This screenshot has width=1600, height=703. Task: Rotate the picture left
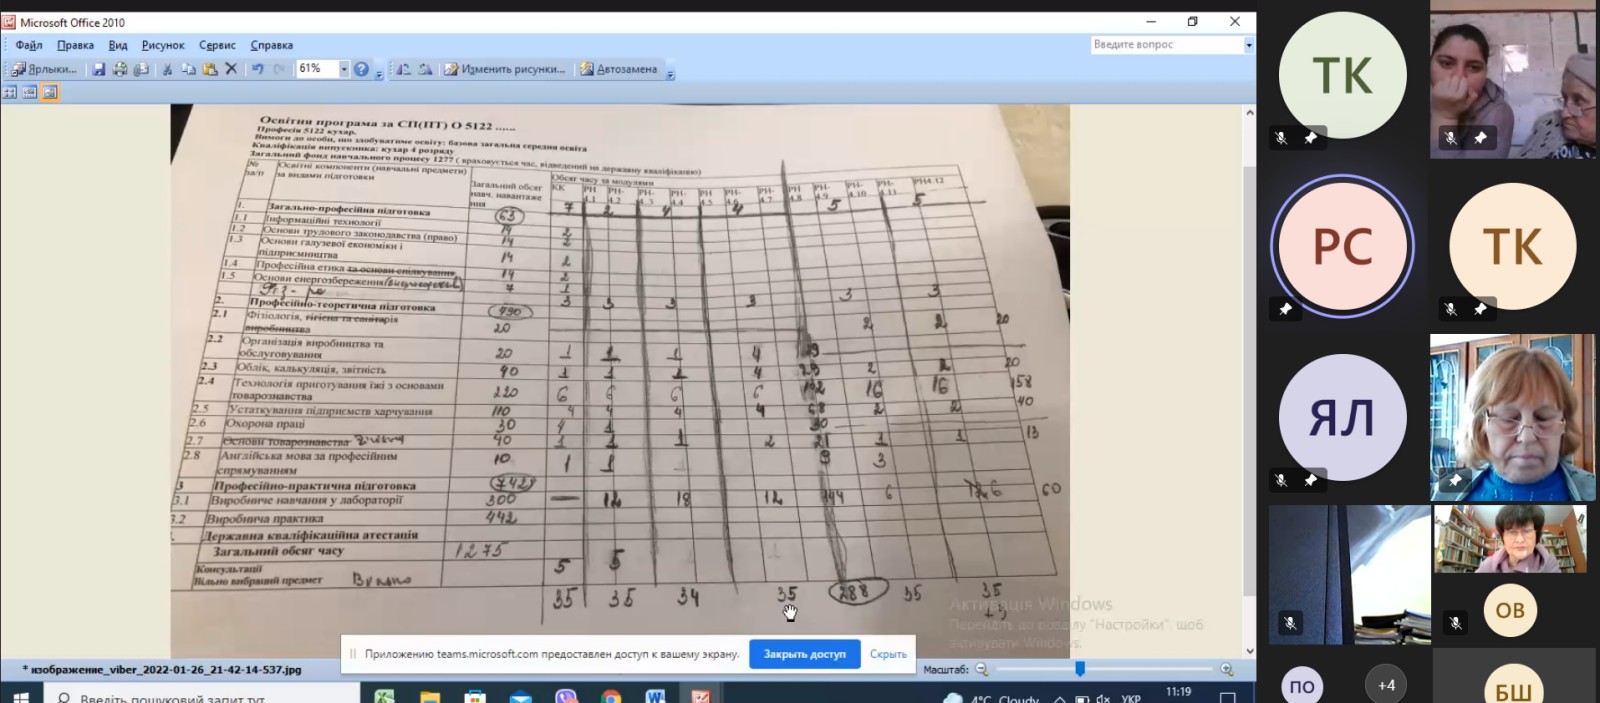[403, 69]
